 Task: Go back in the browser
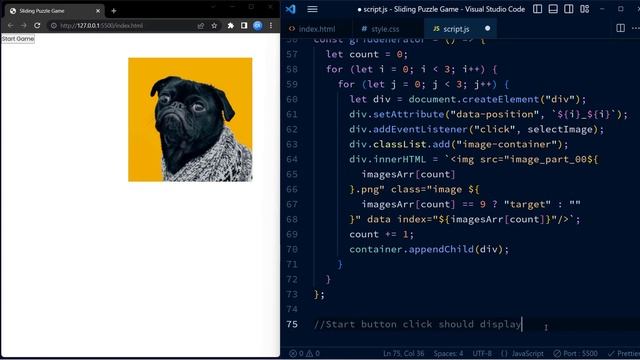(x=10, y=25)
